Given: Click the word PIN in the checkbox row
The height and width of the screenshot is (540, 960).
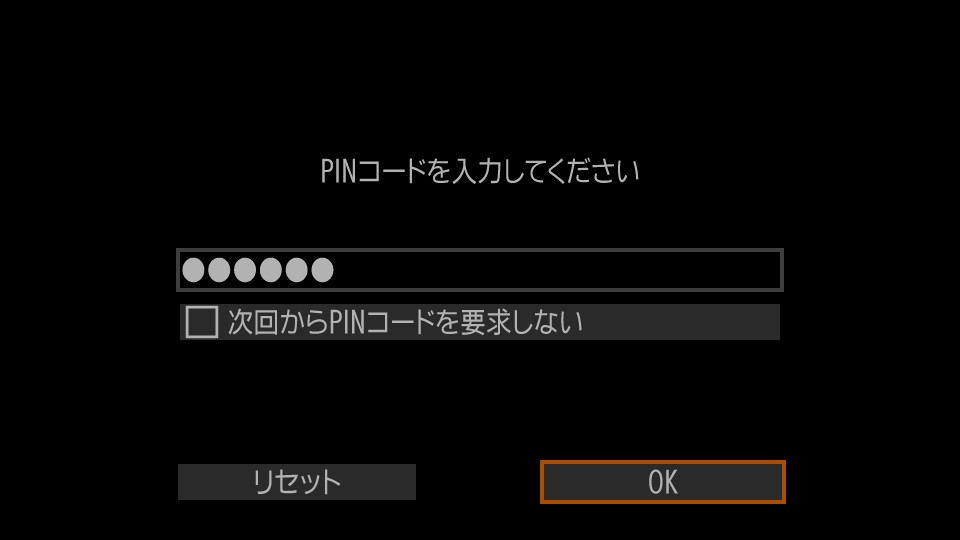Looking at the screenshot, I should [347, 322].
